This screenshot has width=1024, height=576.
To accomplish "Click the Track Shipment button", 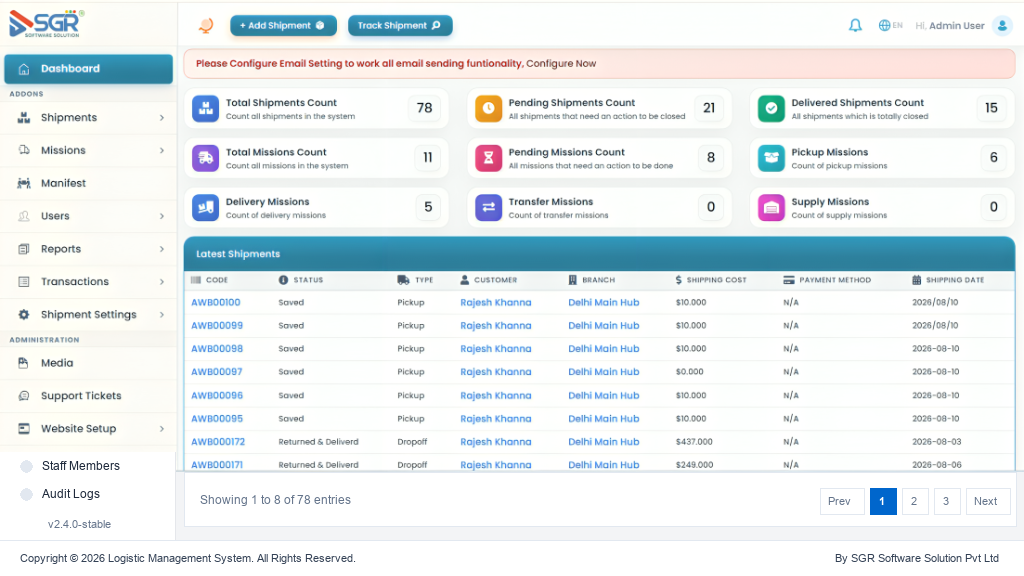I will (400, 25).
